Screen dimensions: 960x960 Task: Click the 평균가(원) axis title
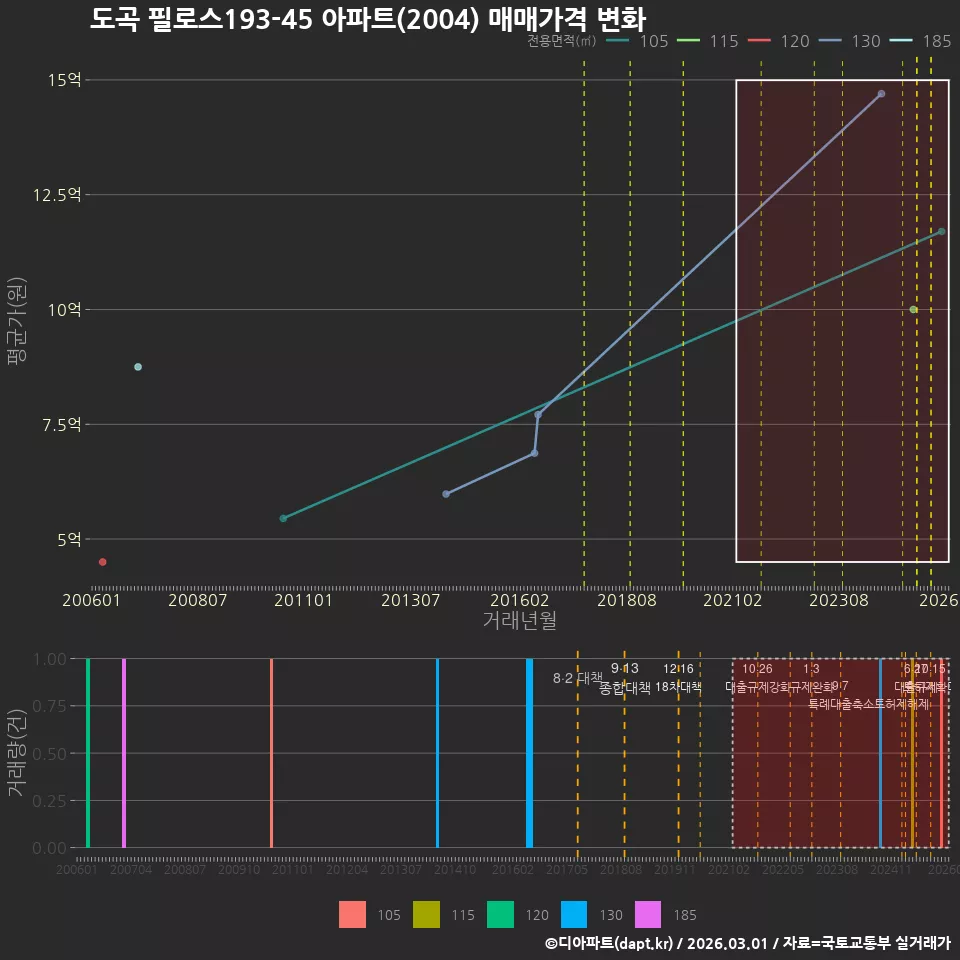(x=17, y=320)
